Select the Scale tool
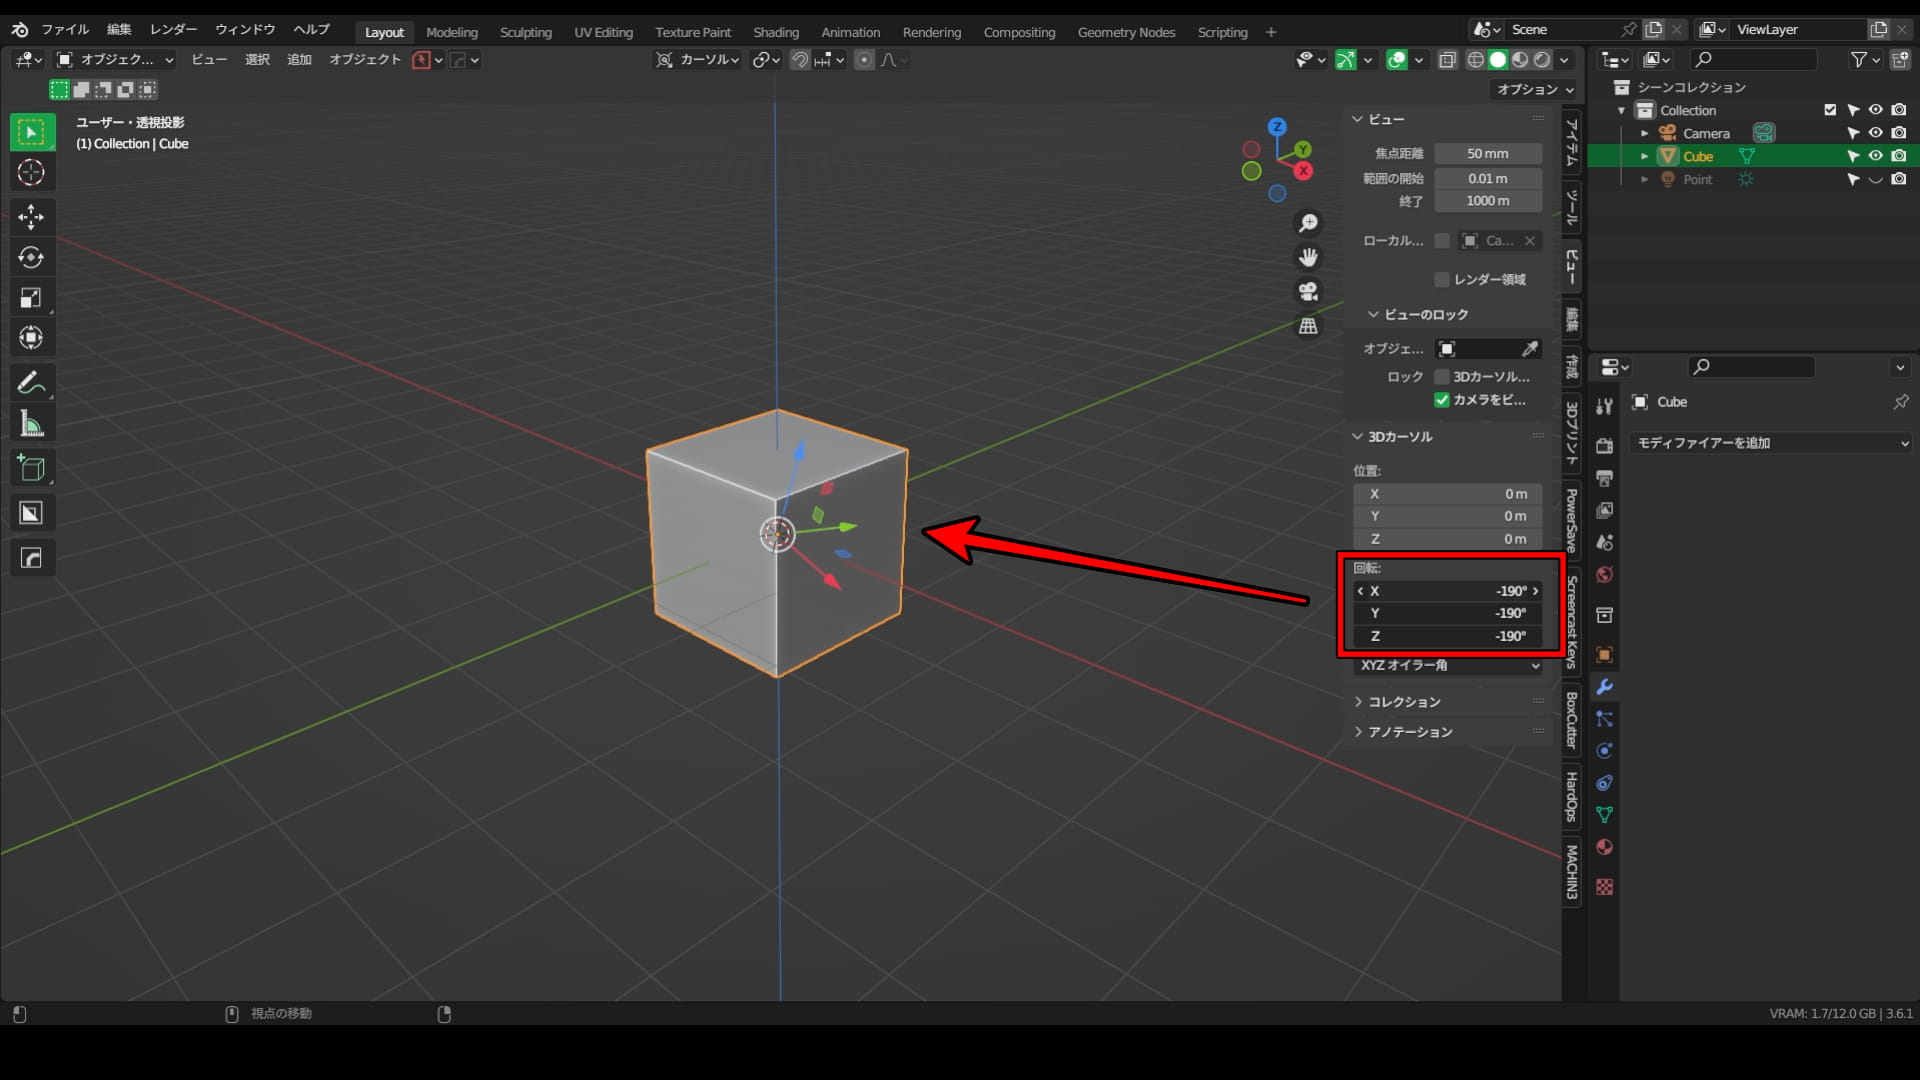1920x1080 pixels. click(x=31, y=297)
